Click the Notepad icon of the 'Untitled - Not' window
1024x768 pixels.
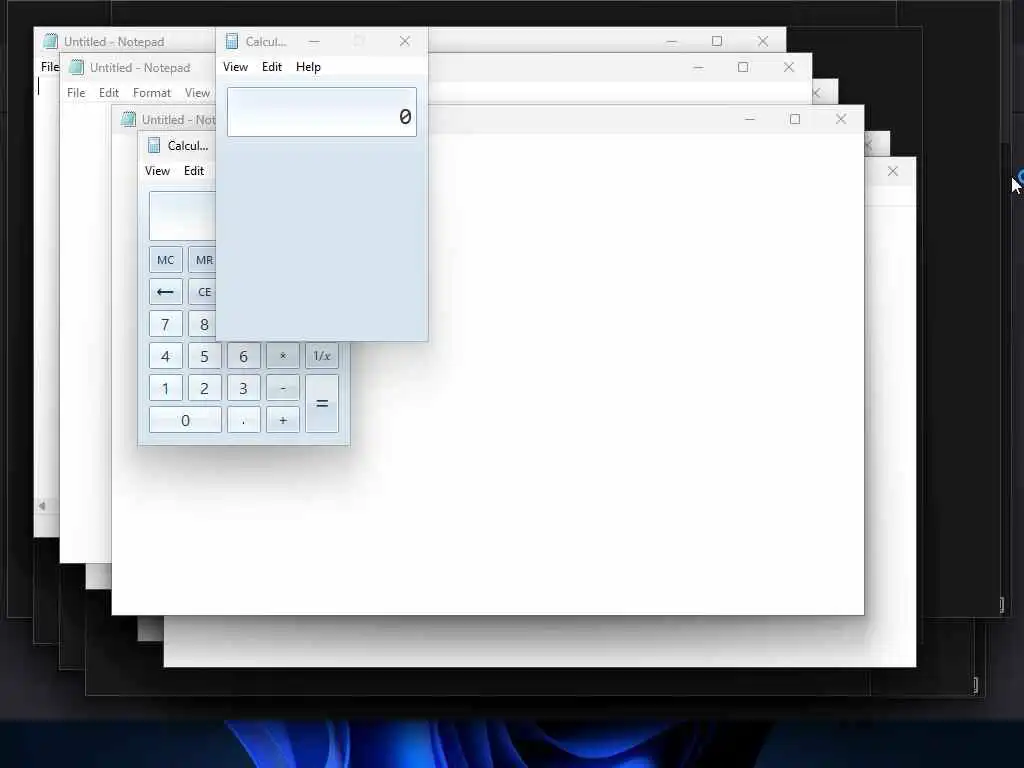(129, 119)
